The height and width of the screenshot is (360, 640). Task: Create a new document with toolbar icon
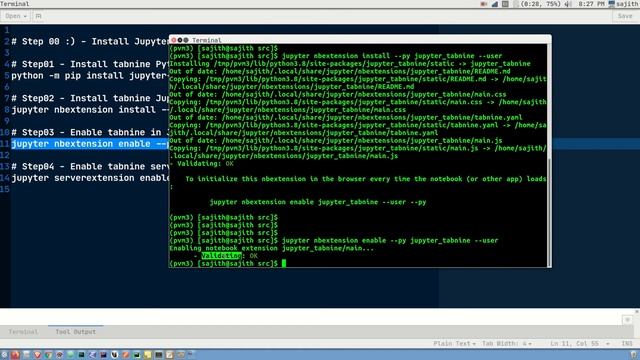38,16
